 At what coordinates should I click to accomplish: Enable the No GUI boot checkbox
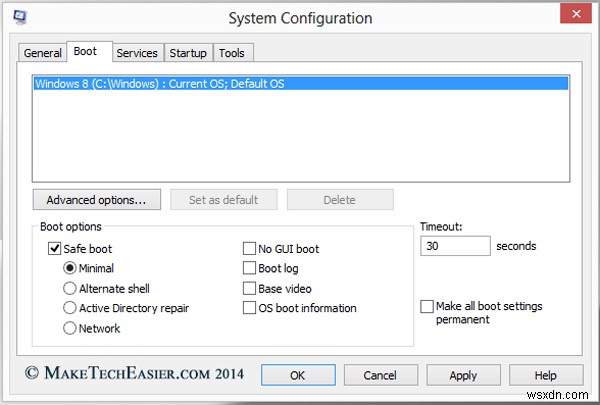pyautogui.click(x=250, y=248)
